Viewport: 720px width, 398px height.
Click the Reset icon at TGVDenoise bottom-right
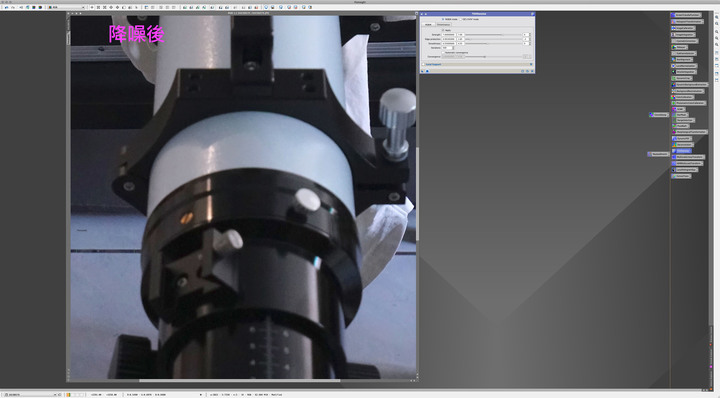tap(532, 71)
